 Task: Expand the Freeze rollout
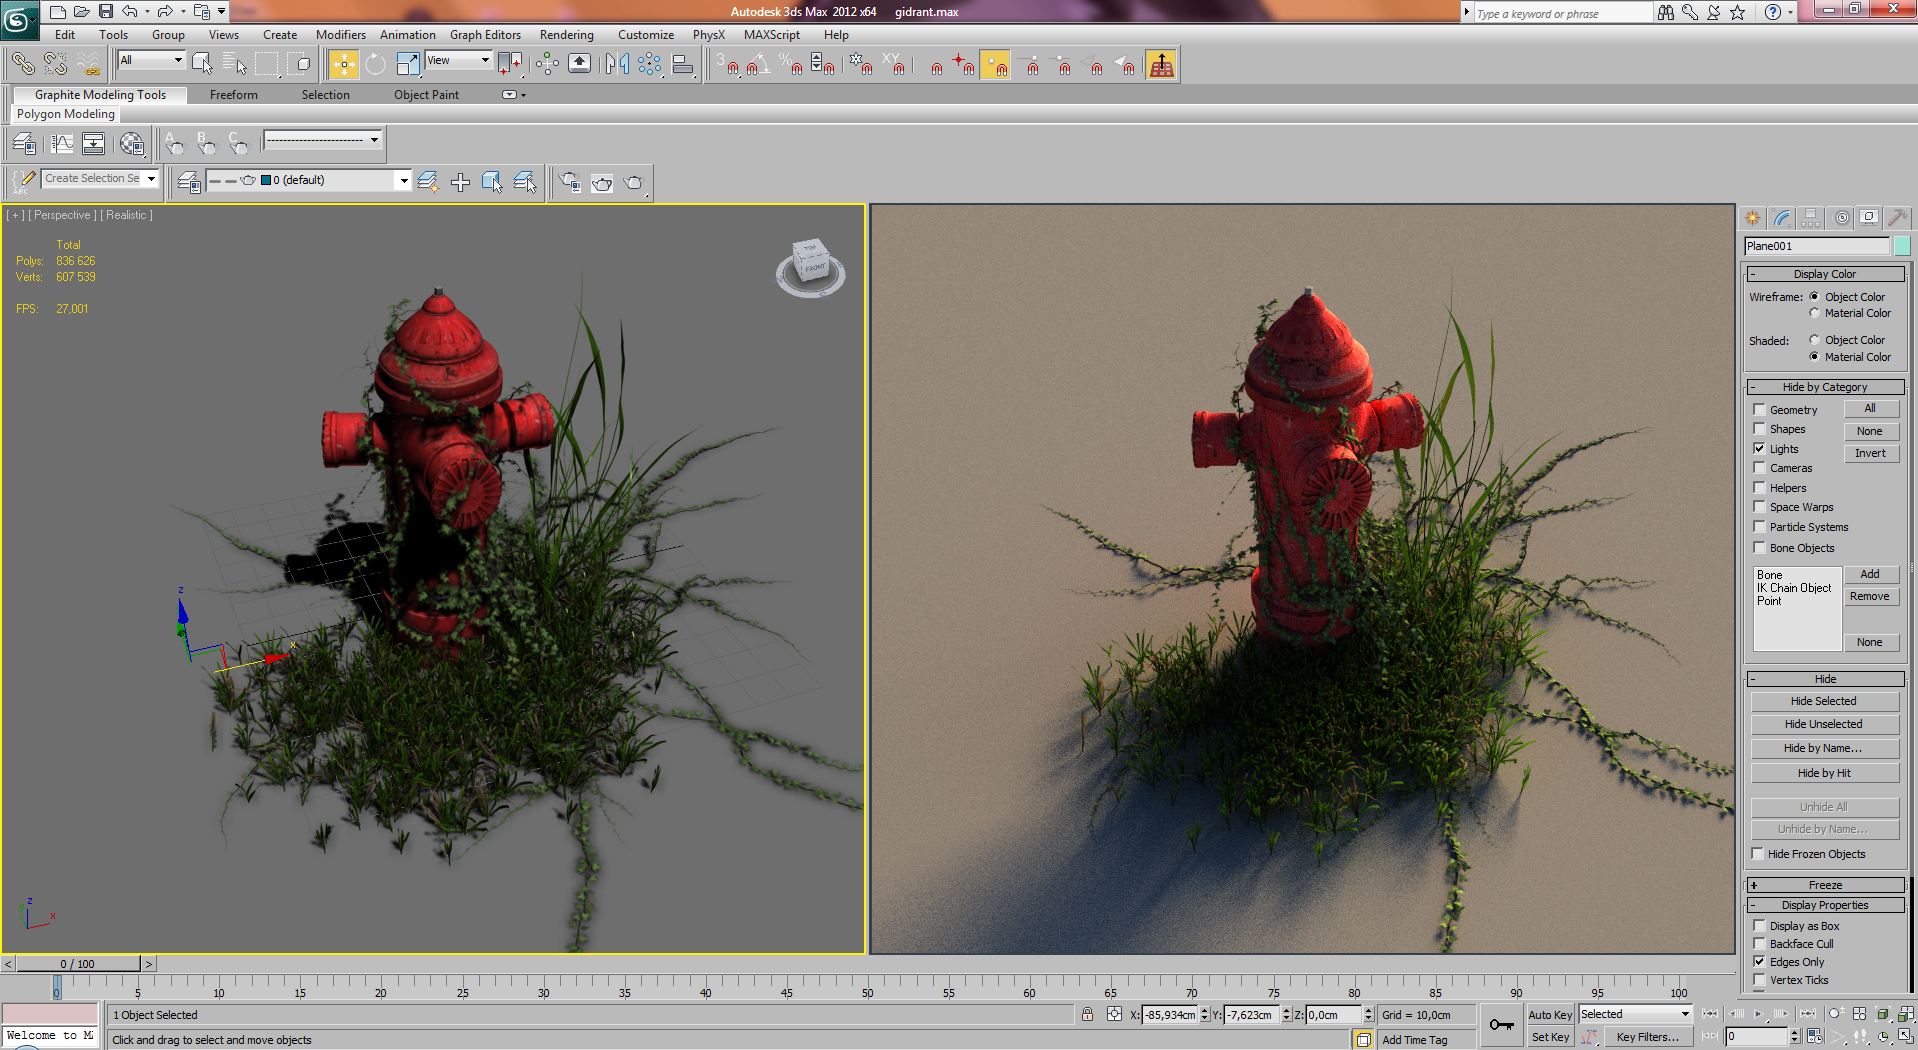[1824, 885]
